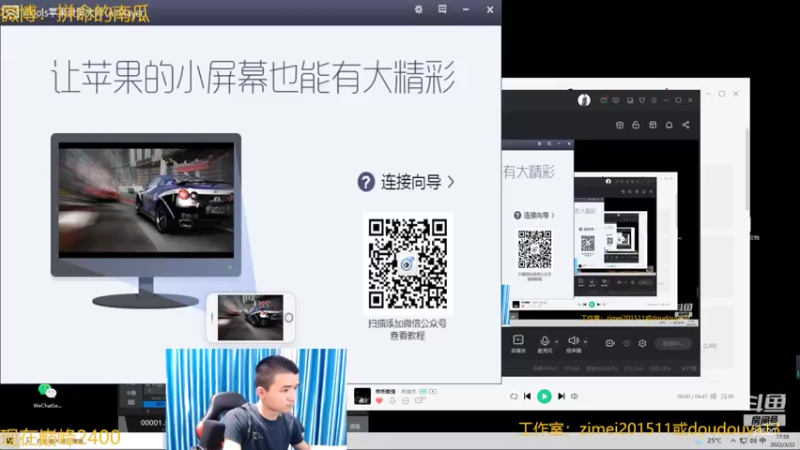Screen dimensions: 800x450
Task: Open user avatar in streaming tool title bar
Action: pyautogui.click(x=584, y=100)
